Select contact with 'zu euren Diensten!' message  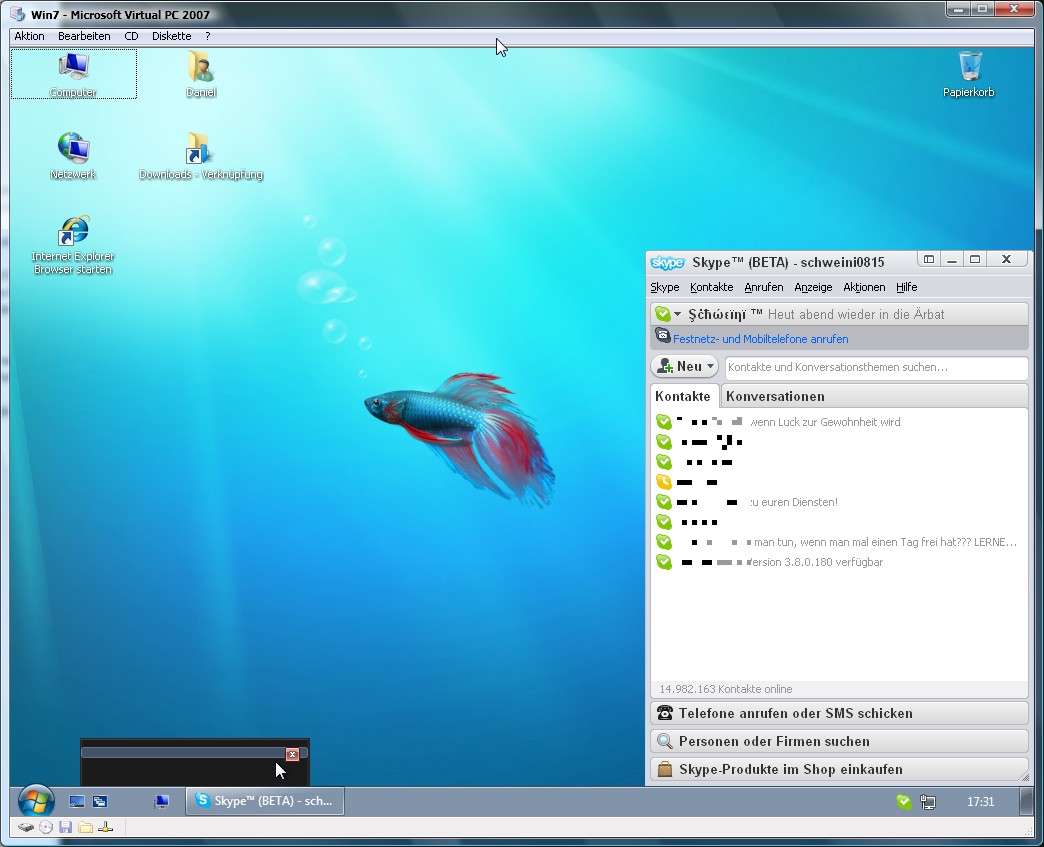[x=839, y=502]
